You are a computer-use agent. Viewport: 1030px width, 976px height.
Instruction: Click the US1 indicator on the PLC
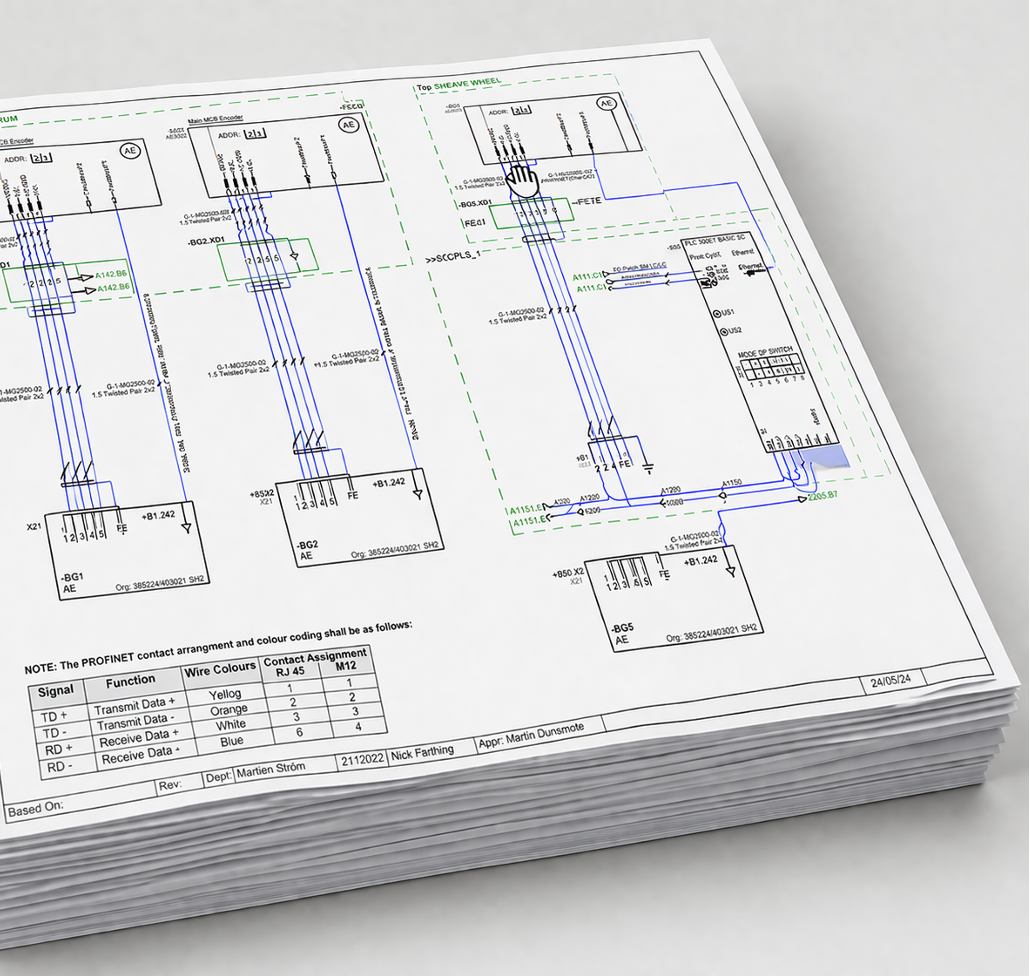click(717, 314)
